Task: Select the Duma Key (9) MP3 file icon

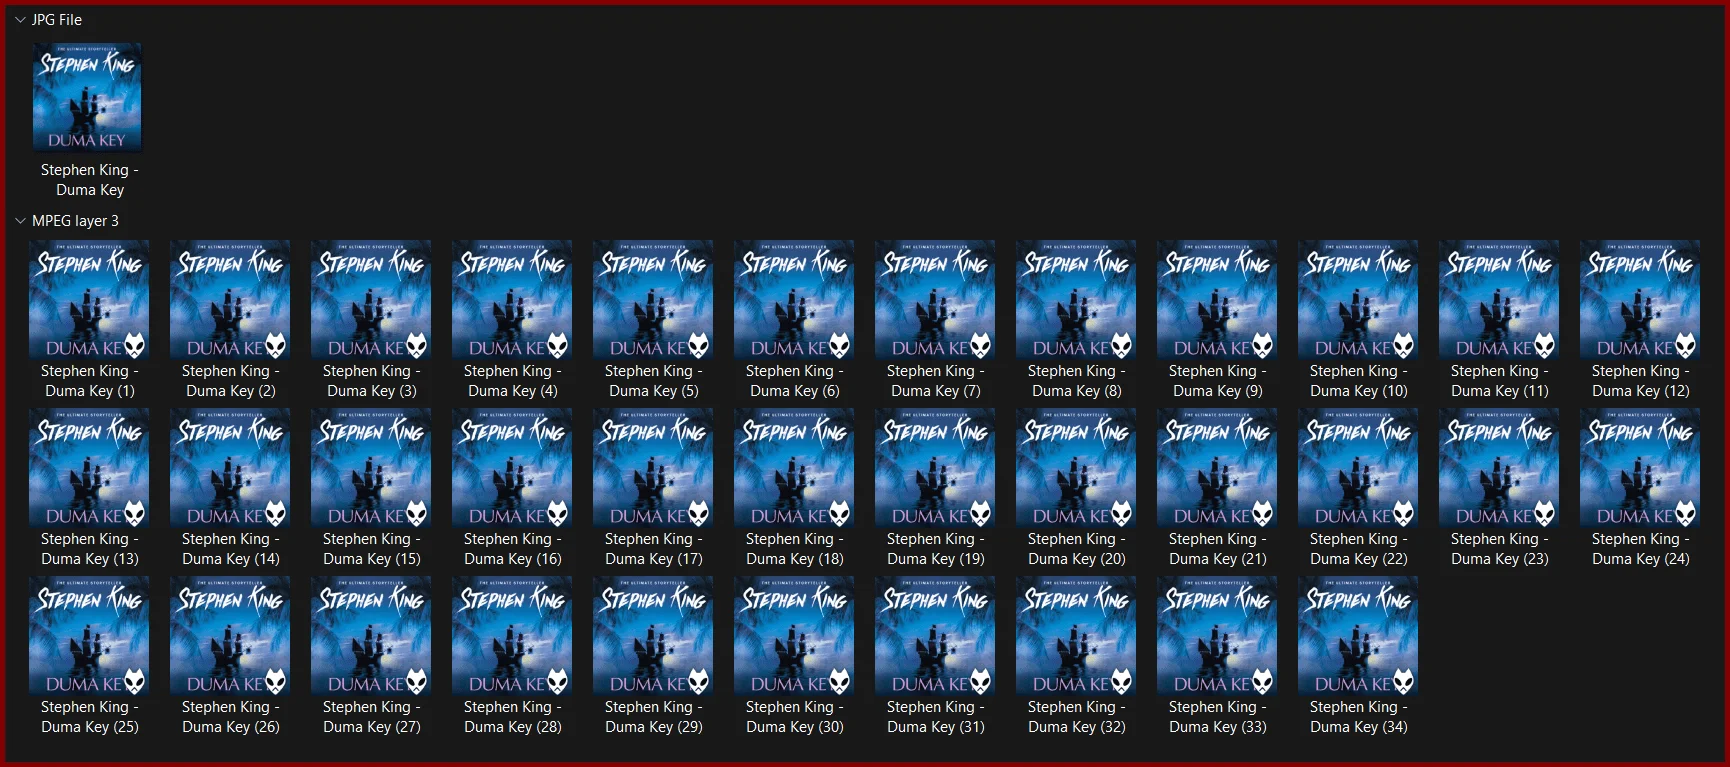Action: 1217,300
